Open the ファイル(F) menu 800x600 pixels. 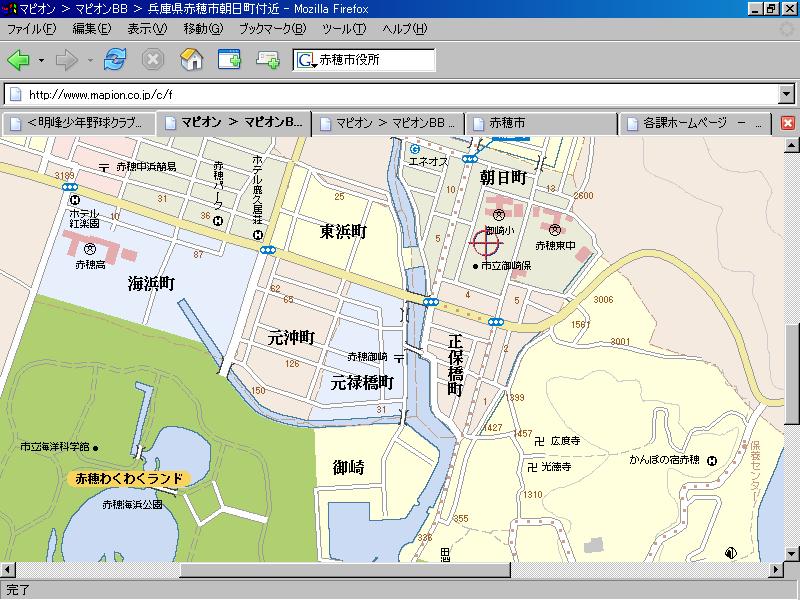[32, 29]
